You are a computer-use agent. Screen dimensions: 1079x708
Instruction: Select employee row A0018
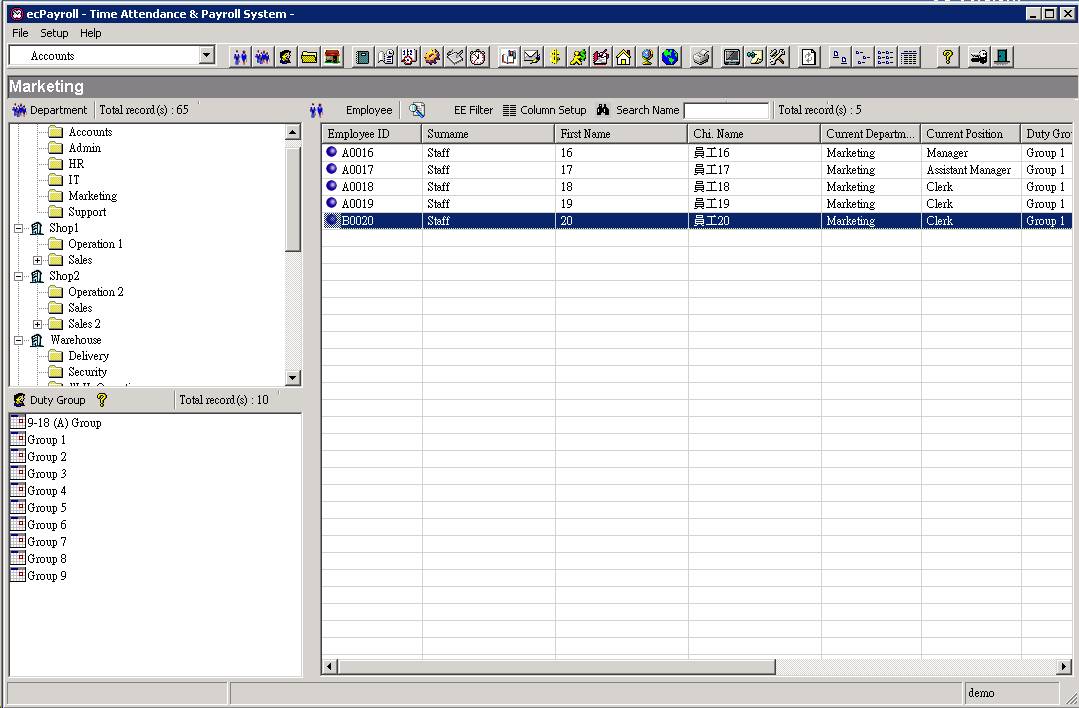[696, 186]
